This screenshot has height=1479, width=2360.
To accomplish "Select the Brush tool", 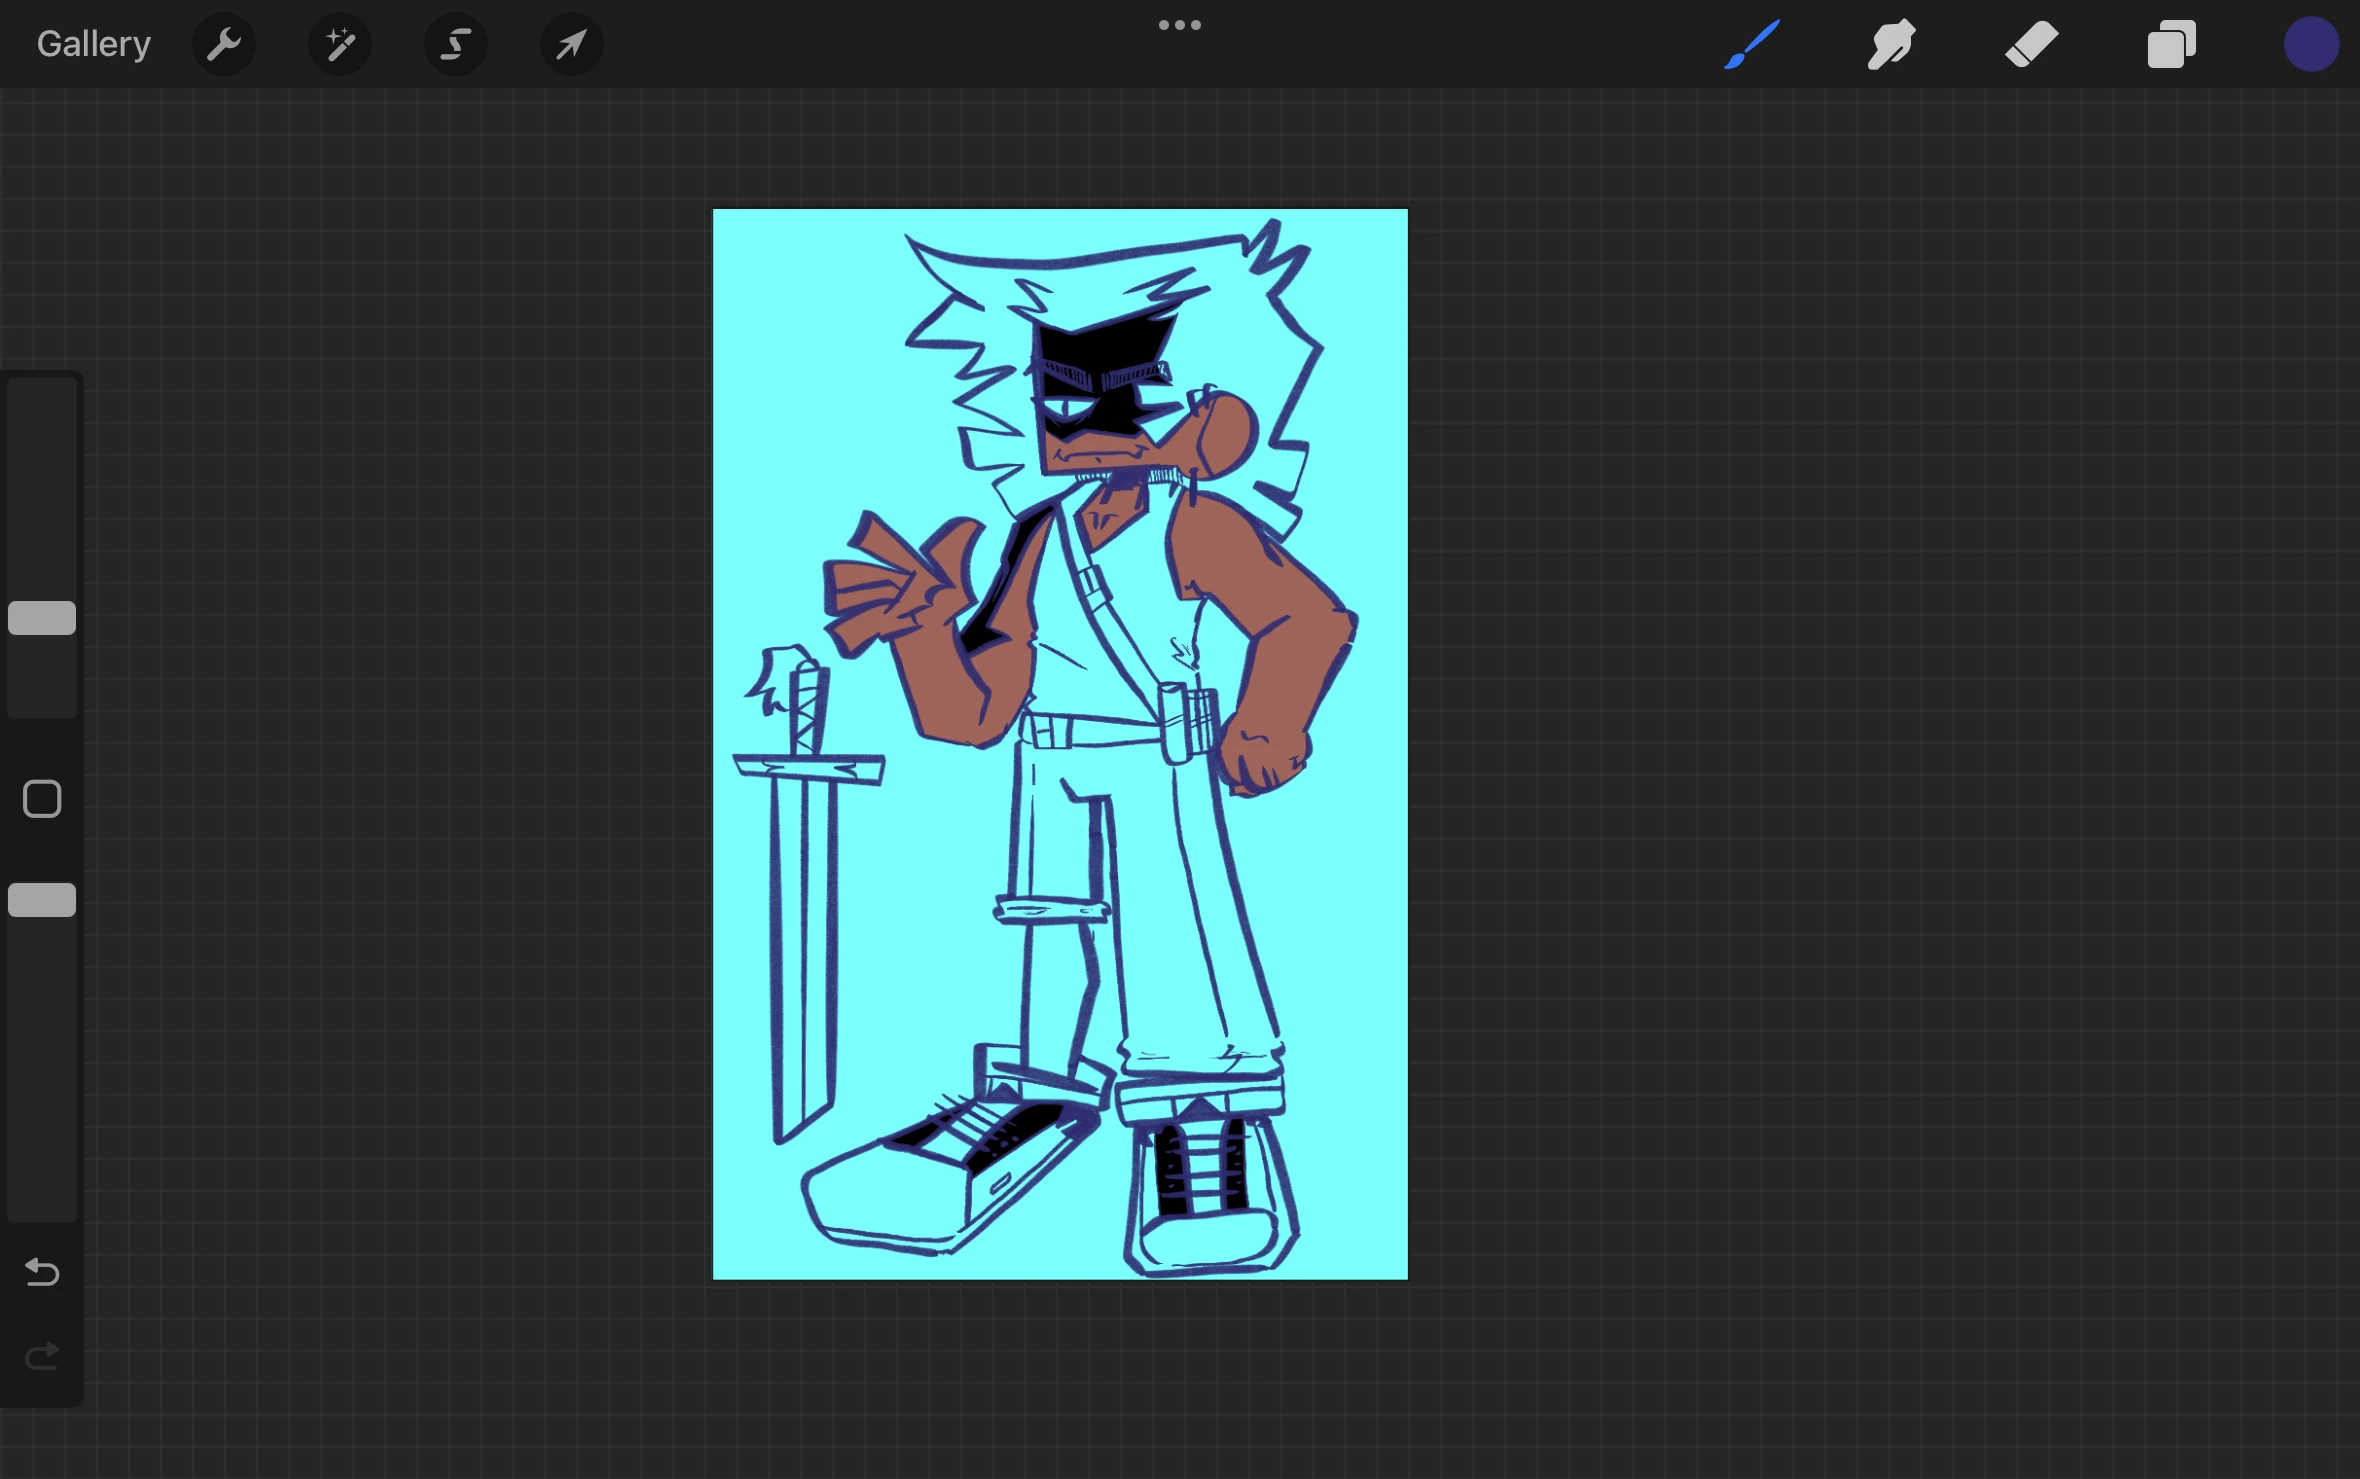I will (x=1752, y=43).
